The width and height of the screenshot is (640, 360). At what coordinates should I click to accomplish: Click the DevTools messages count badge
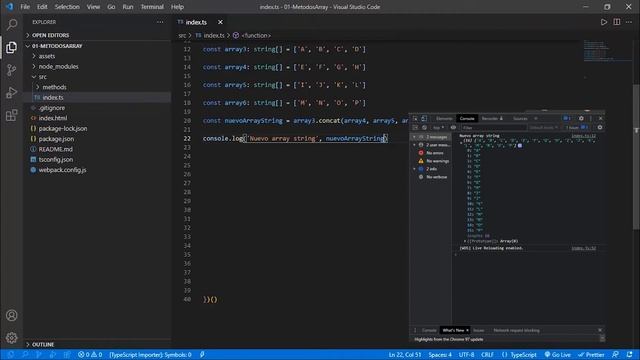coord(567,118)
